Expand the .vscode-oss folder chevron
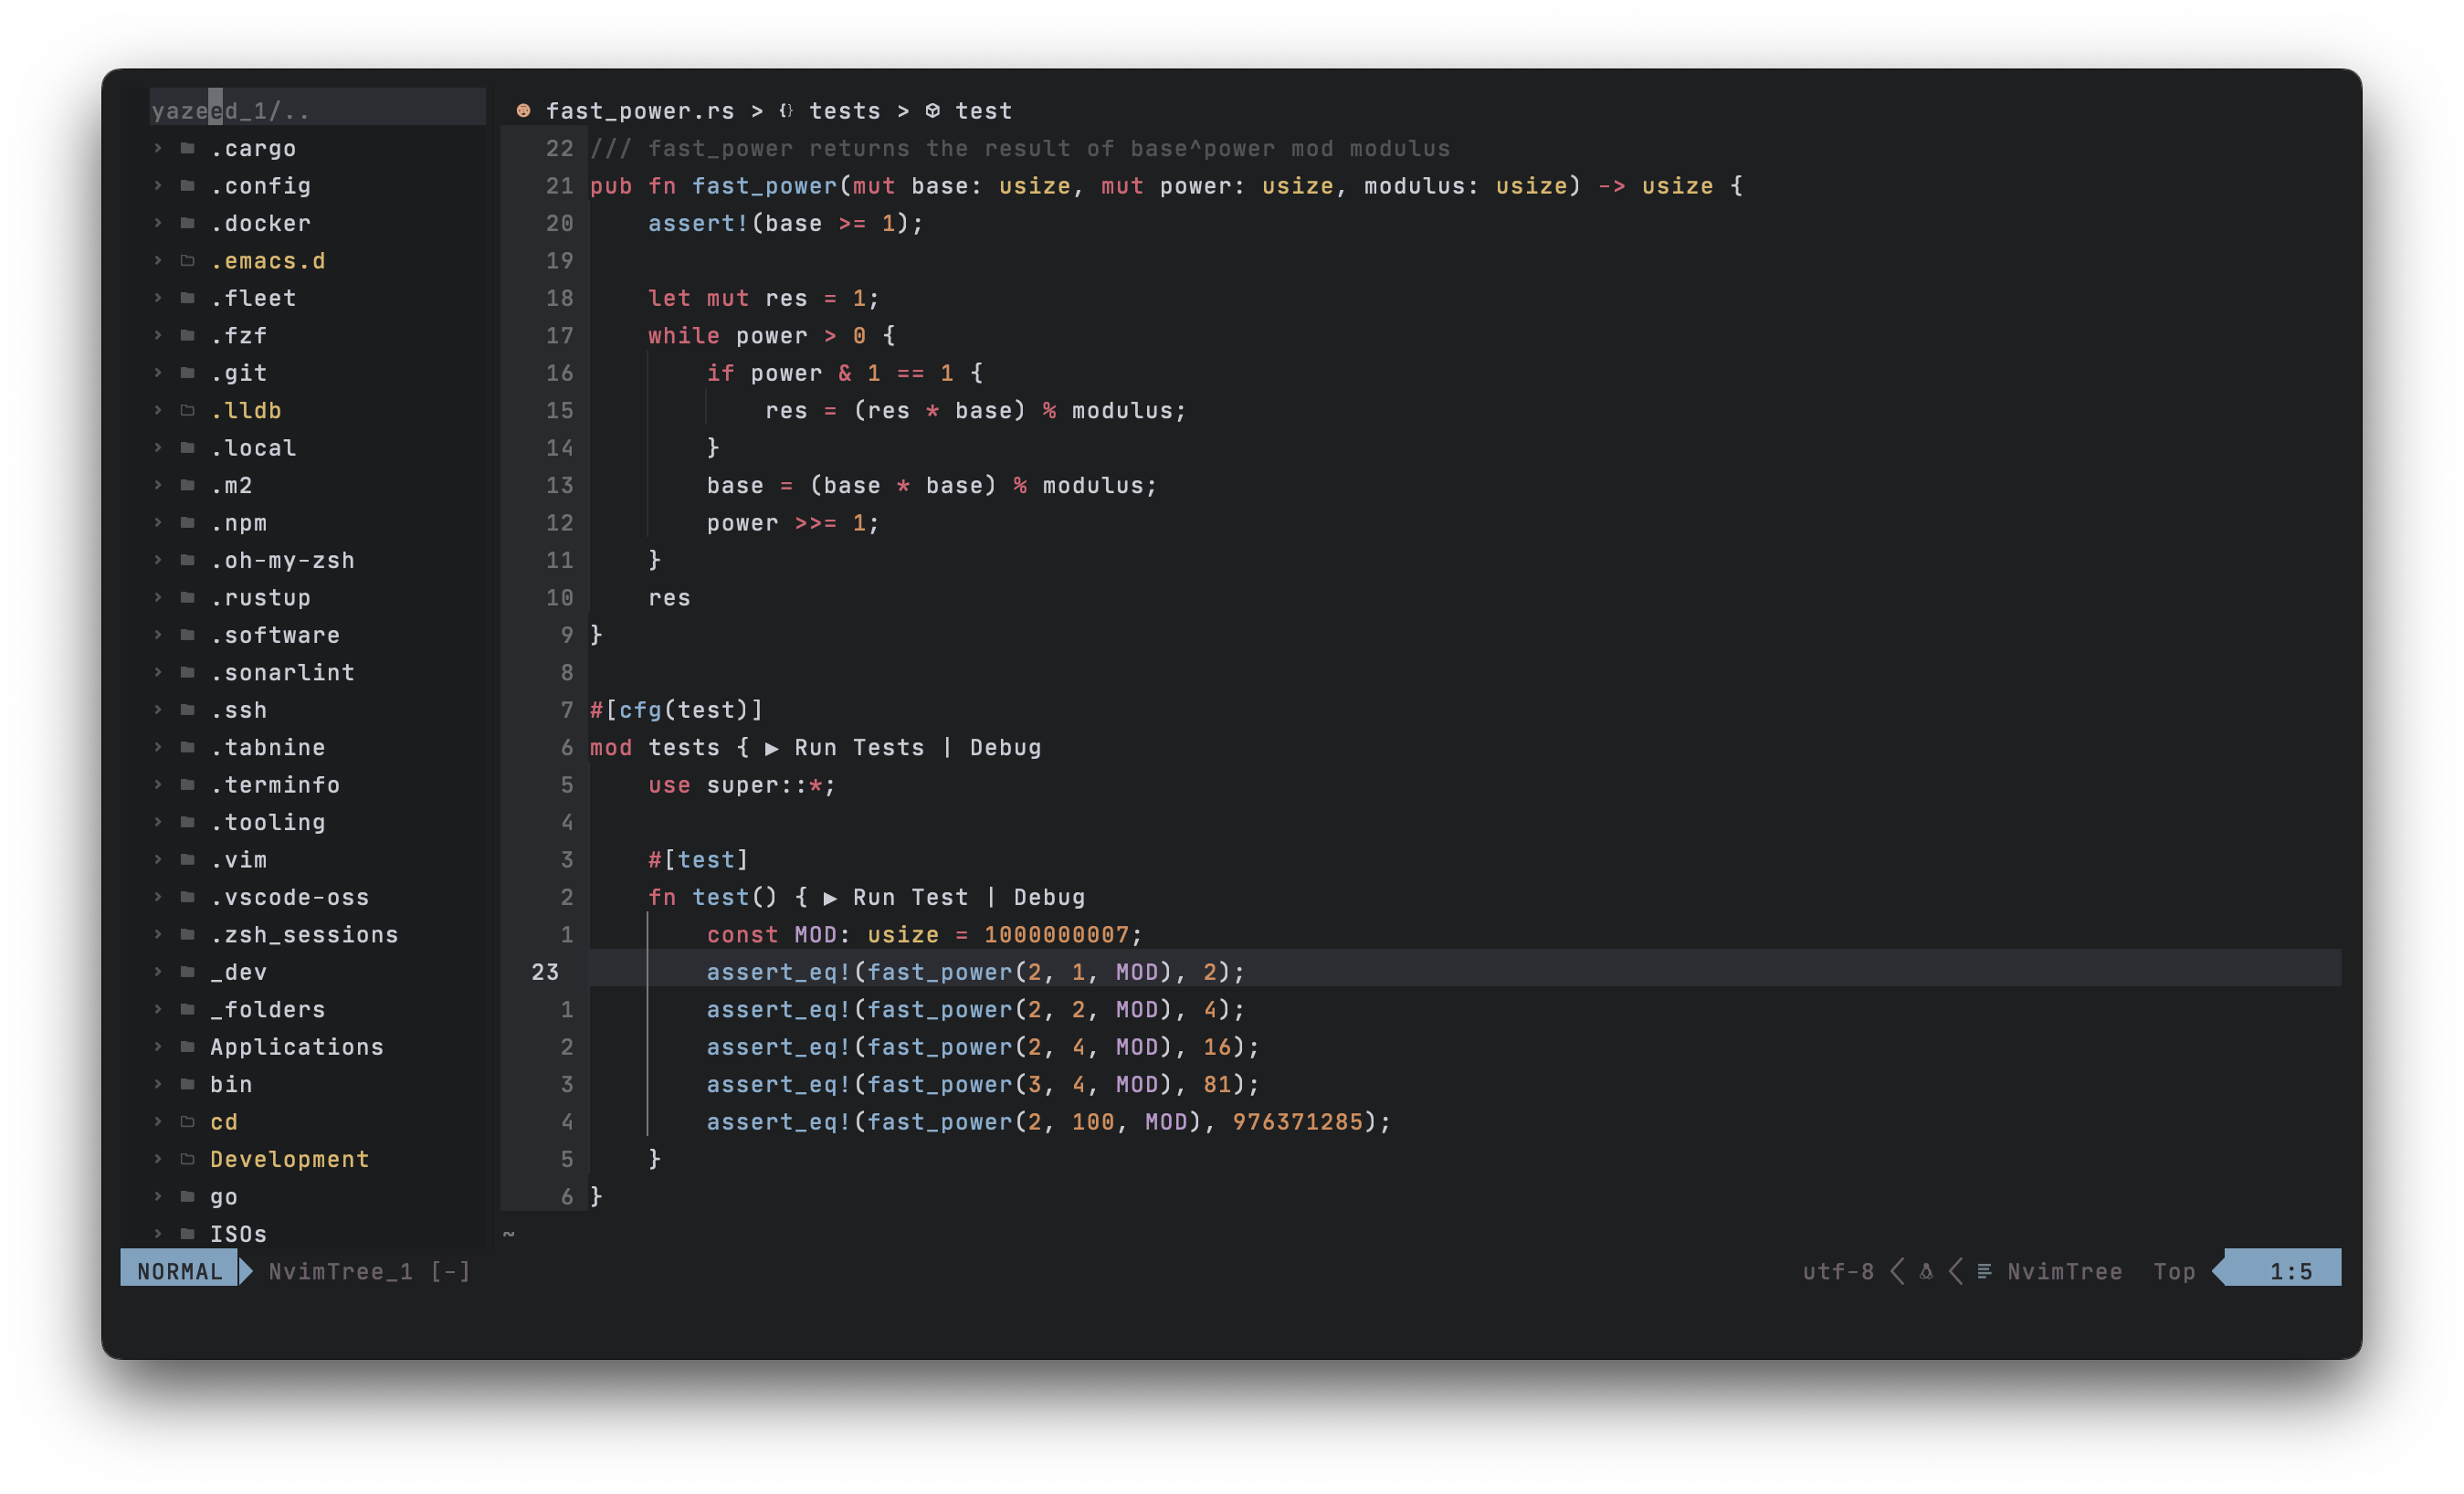 pyautogui.click(x=158, y=897)
